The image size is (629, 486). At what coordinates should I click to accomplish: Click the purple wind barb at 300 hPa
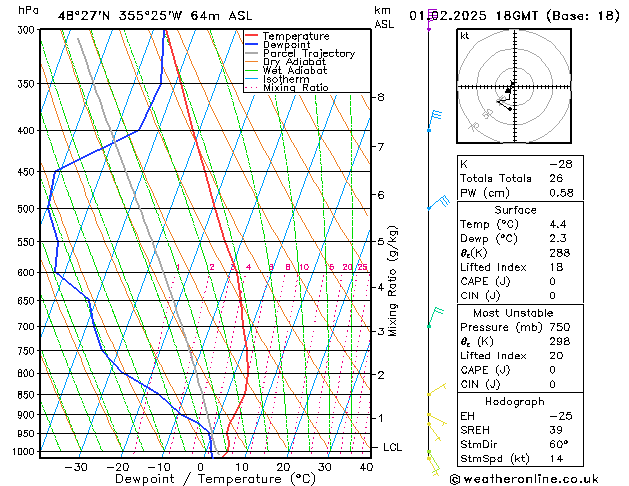coord(431,19)
